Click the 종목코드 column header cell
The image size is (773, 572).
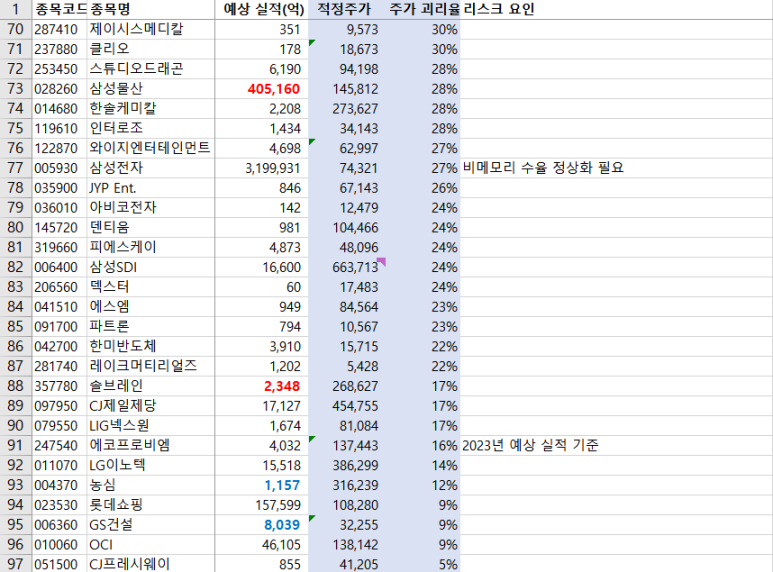click(x=60, y=9)
